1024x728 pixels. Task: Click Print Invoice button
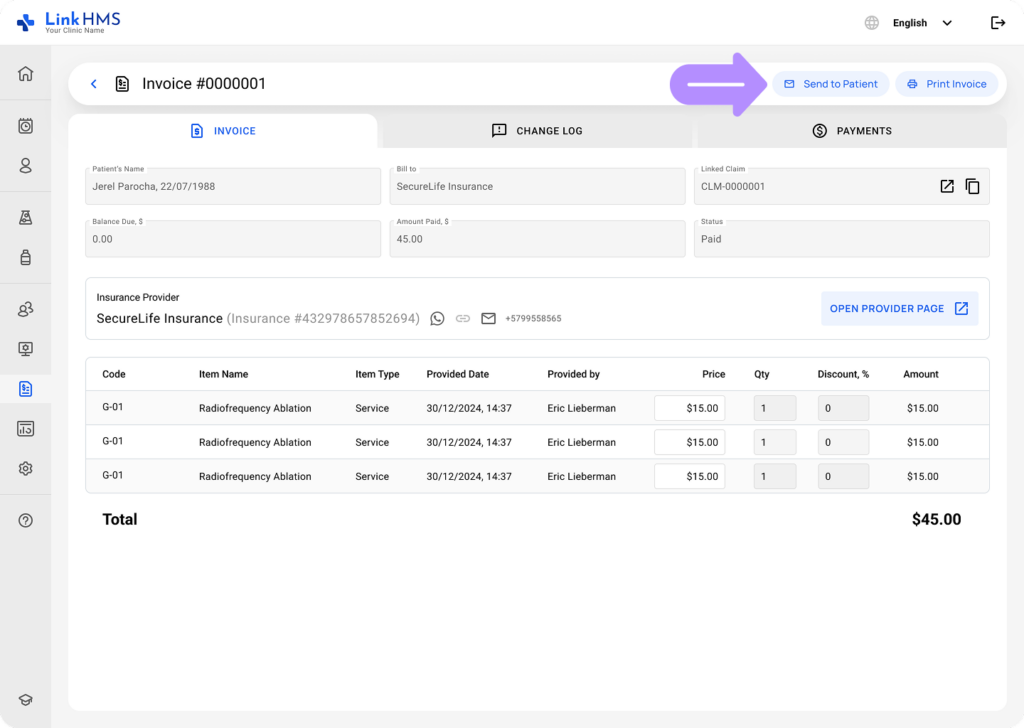(947, 84)
